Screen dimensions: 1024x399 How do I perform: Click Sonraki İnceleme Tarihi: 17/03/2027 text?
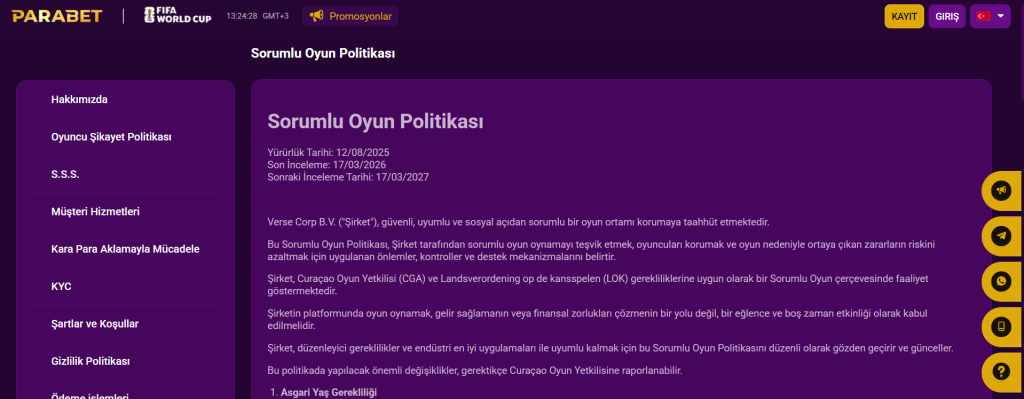point(348,177)
